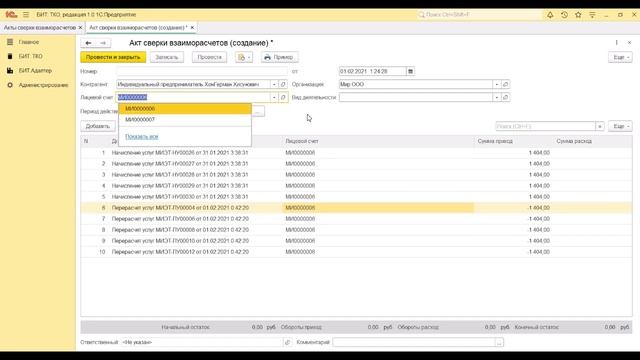The height and width of the screenshot is (360, 640).
Task: Go back with the left arrow
Action: click(88, 43)
